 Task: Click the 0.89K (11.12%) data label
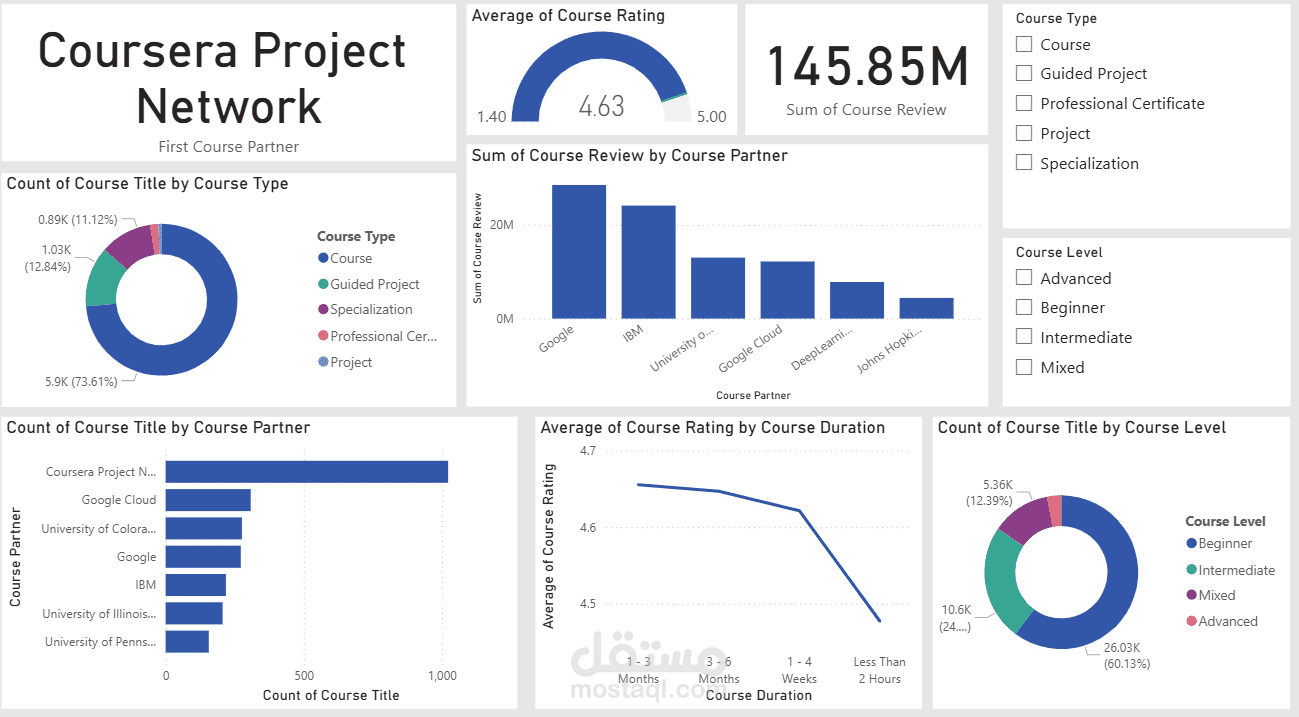78,220
